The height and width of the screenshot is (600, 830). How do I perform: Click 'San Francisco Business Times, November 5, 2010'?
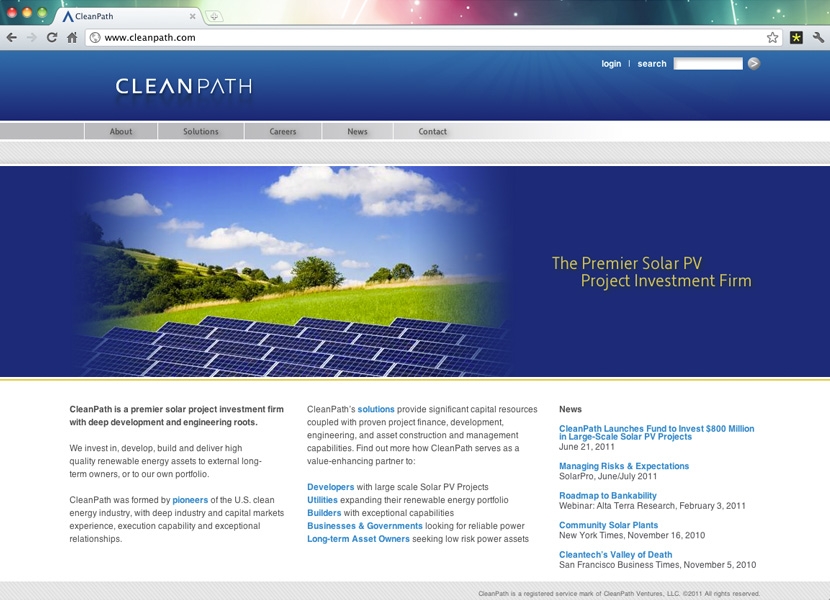[x=657, y=565]
